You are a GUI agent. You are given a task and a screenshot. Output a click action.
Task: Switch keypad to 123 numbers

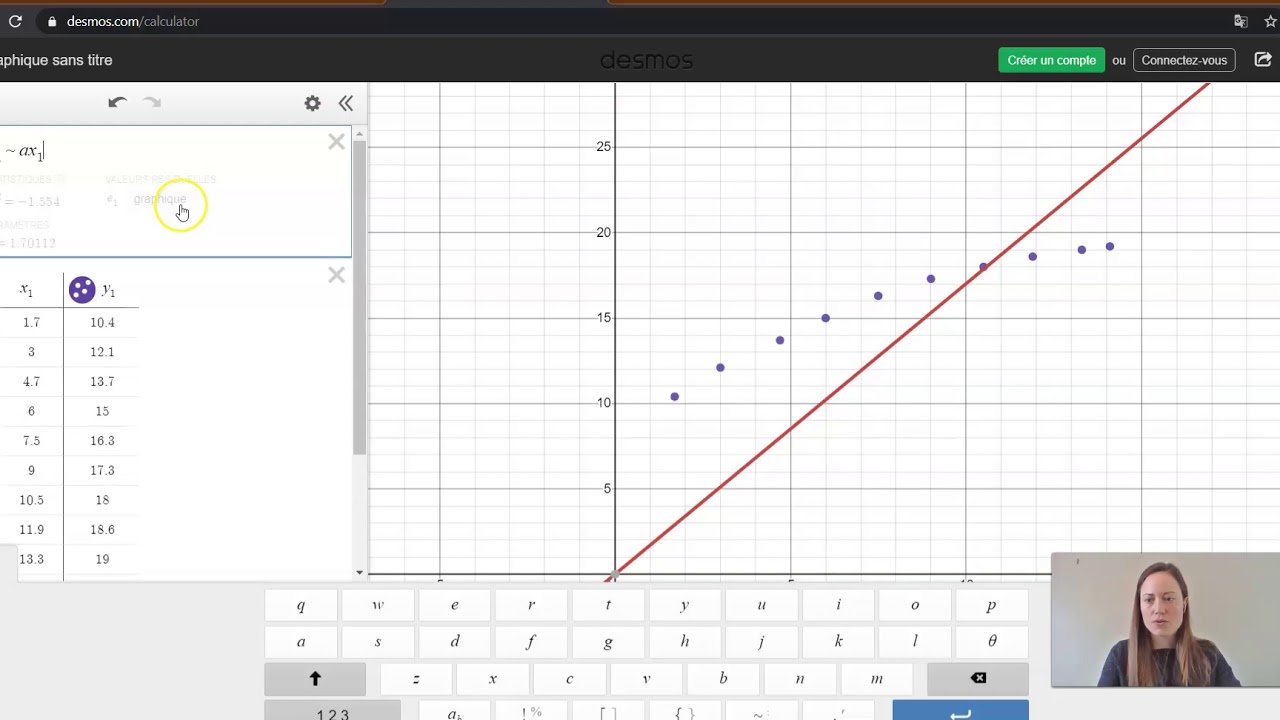[x=332, y=711]
